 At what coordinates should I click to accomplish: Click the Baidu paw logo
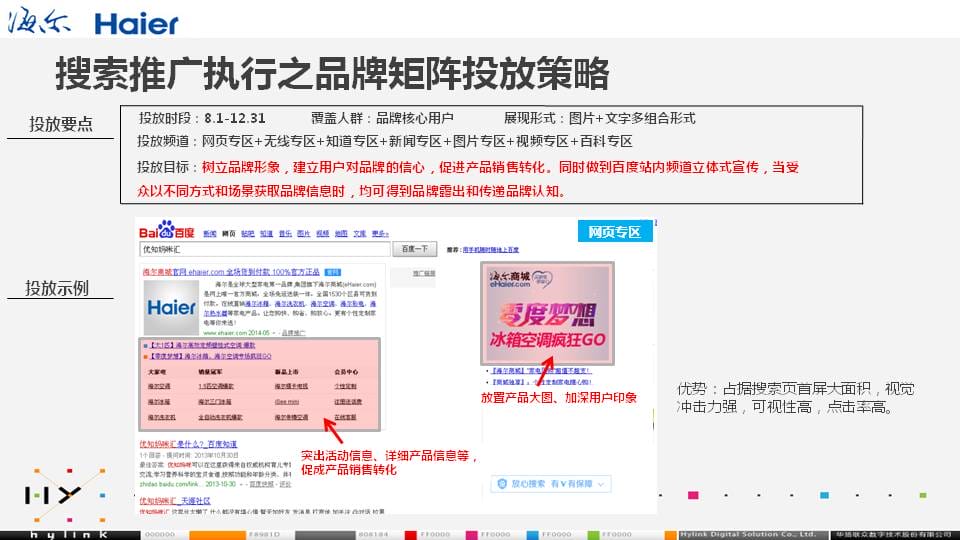click(166, 230)
